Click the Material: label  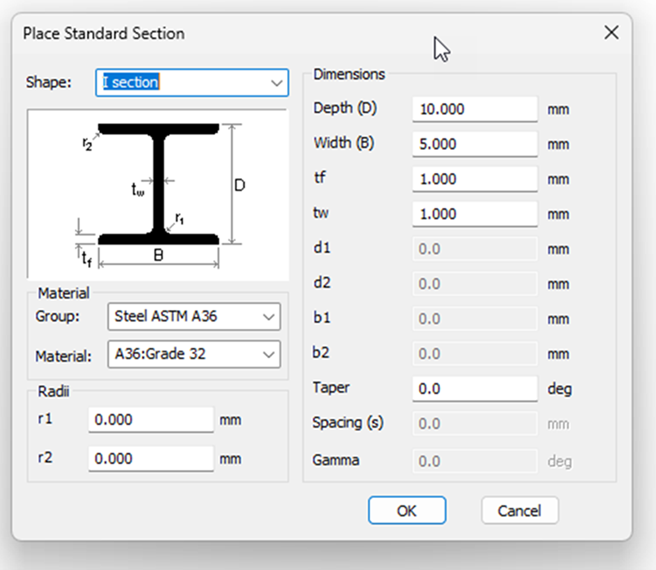click(x=64, y=357)
